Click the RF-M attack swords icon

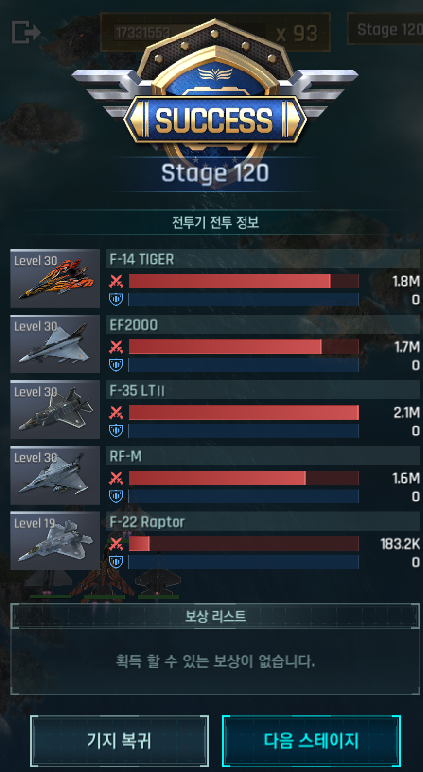[x=116, y=478]
